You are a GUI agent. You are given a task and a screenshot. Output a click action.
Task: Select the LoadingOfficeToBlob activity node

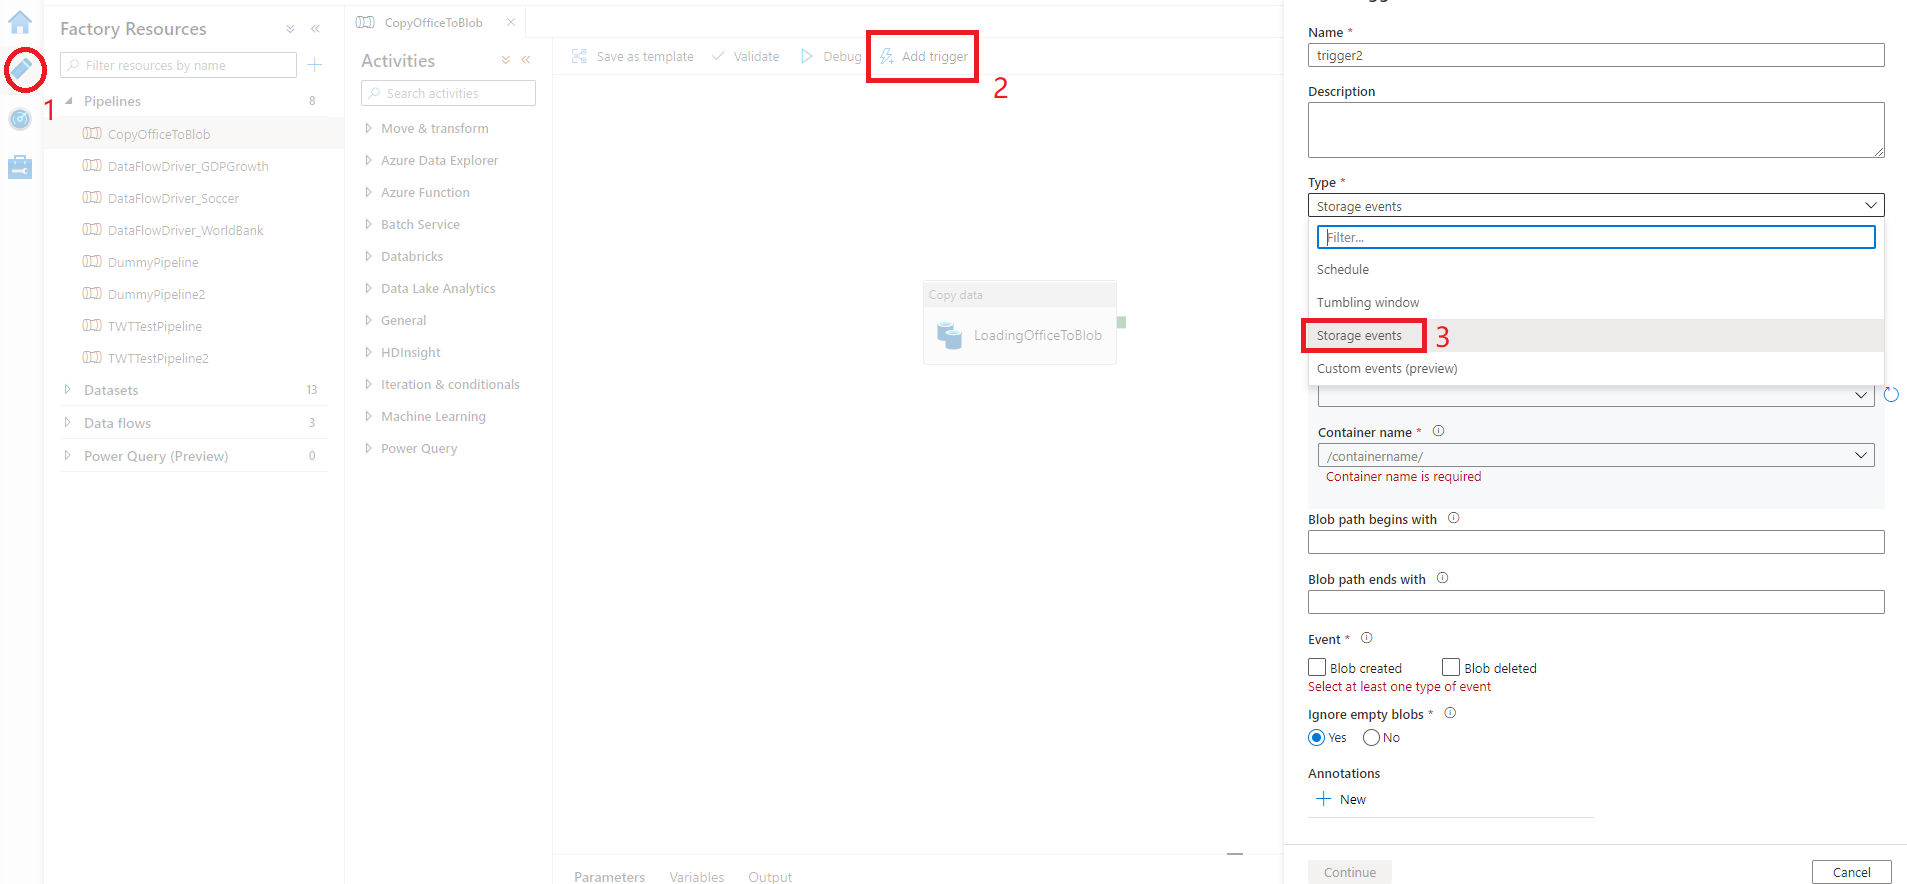[x=1020, y=323]
